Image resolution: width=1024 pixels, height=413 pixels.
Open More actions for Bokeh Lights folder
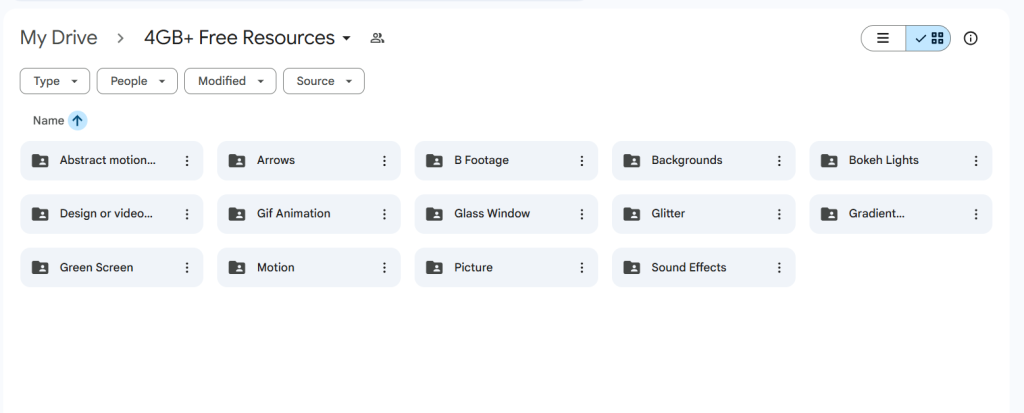click(976, 161)
